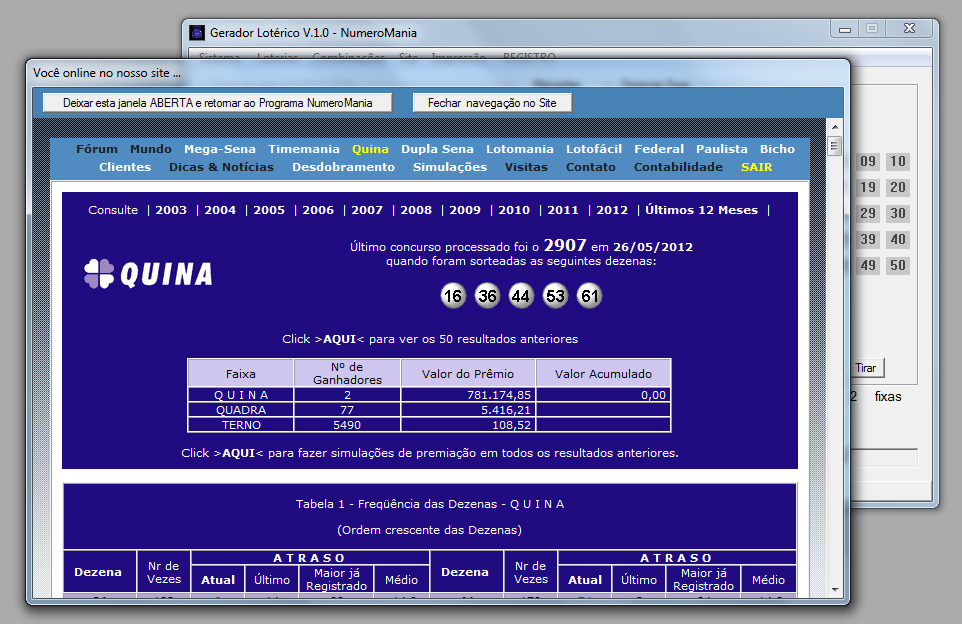Viewport: 962px width, 624px height.
Task: Open the Mundo menu link
Action: click(x=151, y=149)
